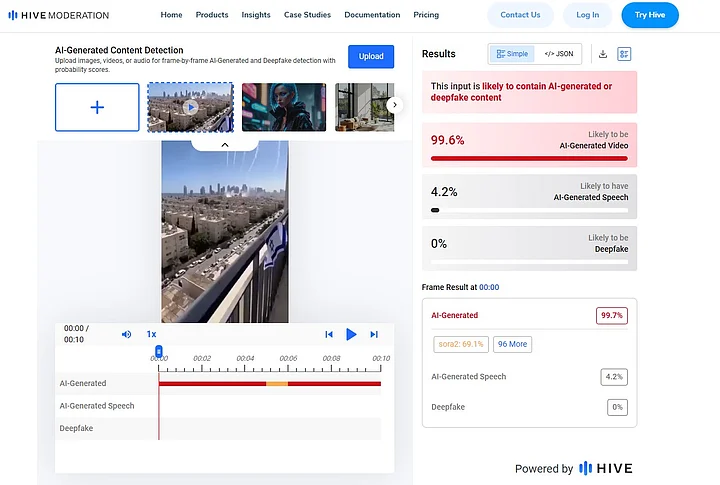Viewport: 720px width, 485px height.
Task: Expand the '96 More' model list
Action: pos(512,344)
